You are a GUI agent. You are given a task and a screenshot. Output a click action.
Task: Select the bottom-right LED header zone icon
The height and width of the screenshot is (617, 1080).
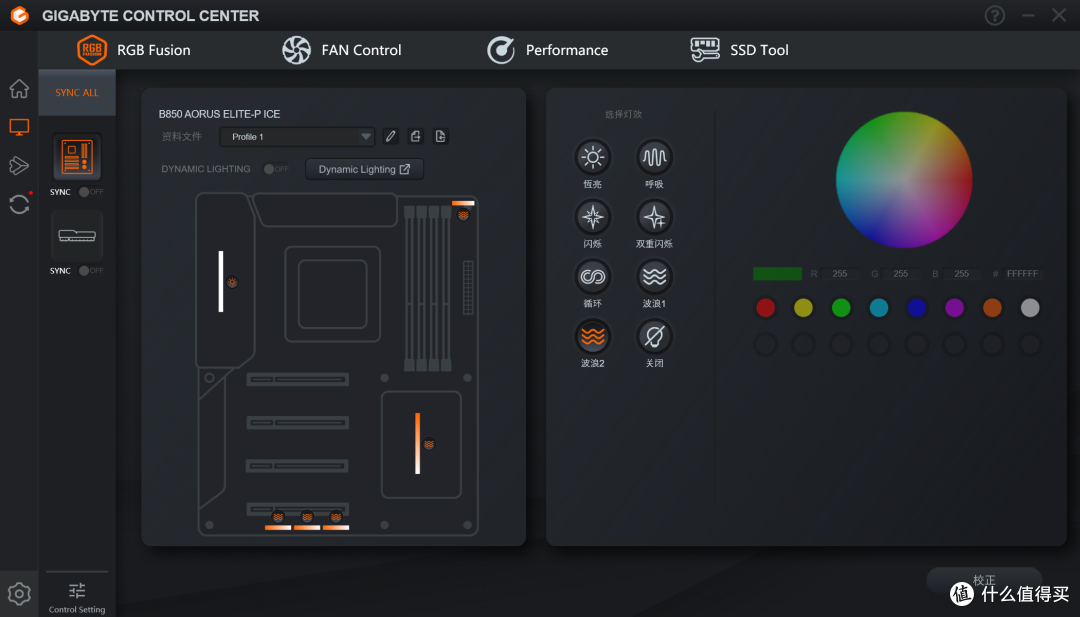[x=336, y=516]
